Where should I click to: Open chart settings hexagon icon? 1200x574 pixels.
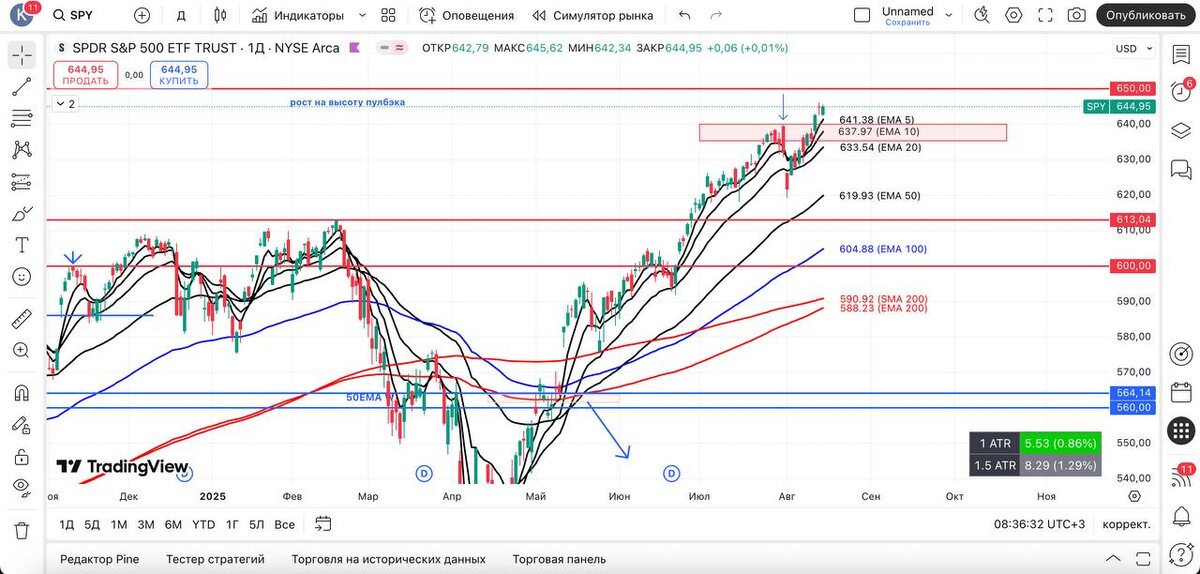click(x=1014, y=15)
